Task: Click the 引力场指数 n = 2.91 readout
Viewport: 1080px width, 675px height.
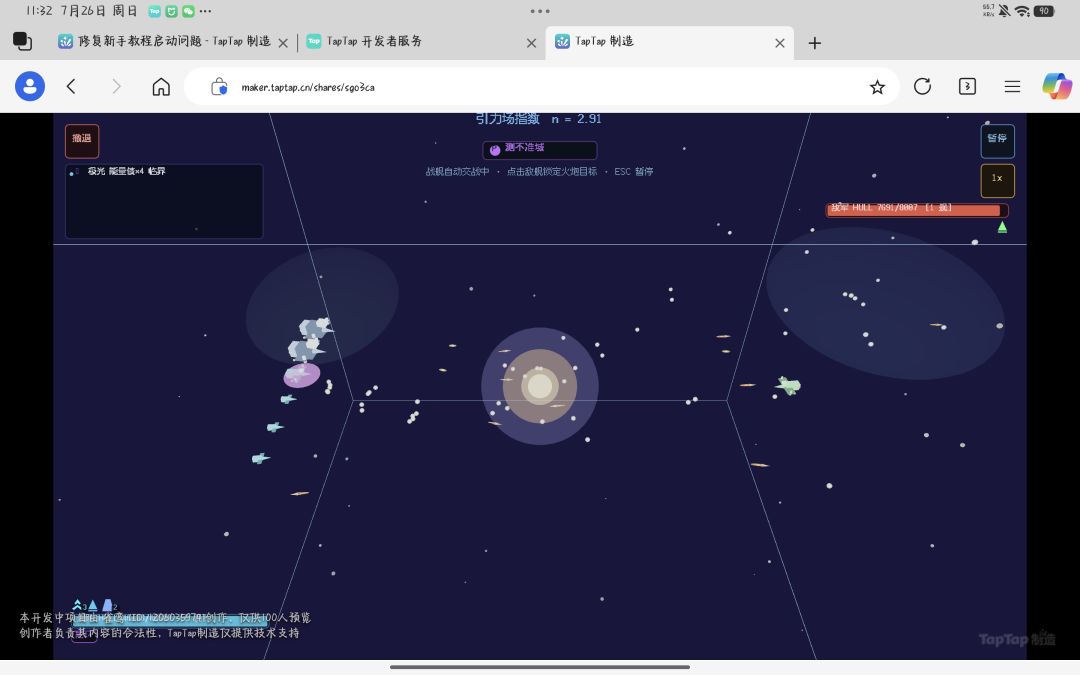Action: tap(538, 119)
